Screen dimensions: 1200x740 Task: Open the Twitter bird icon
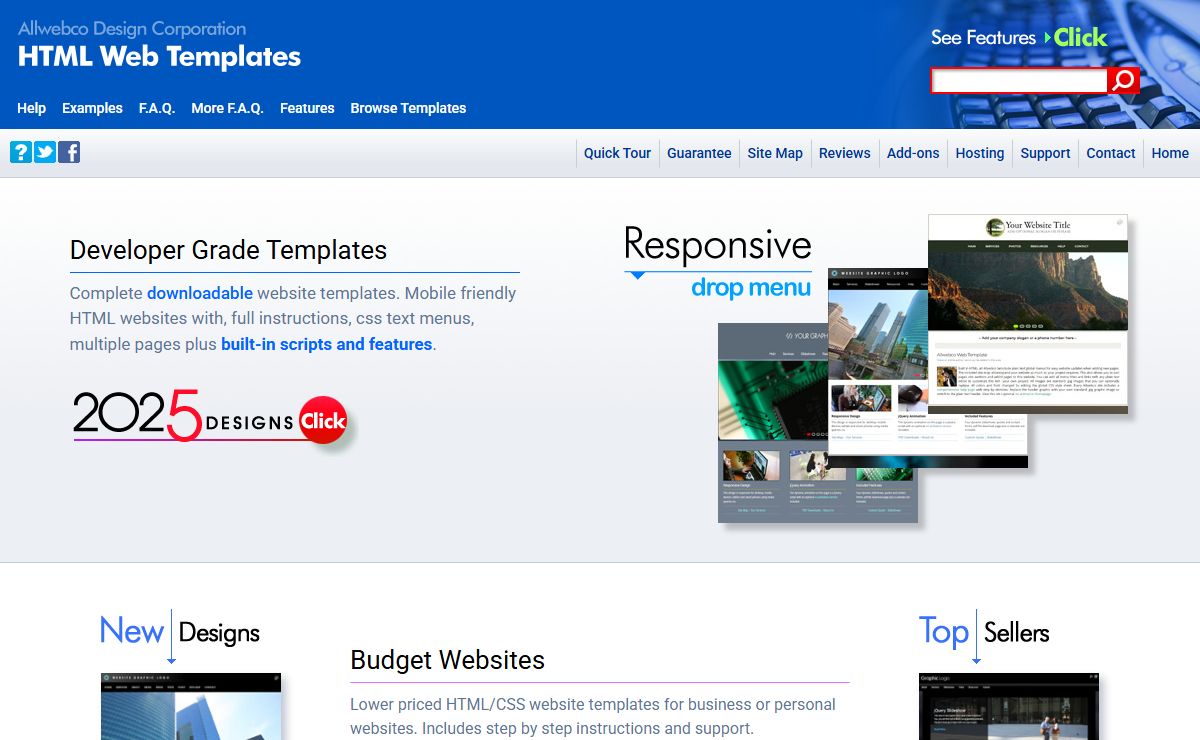[45, 152]
